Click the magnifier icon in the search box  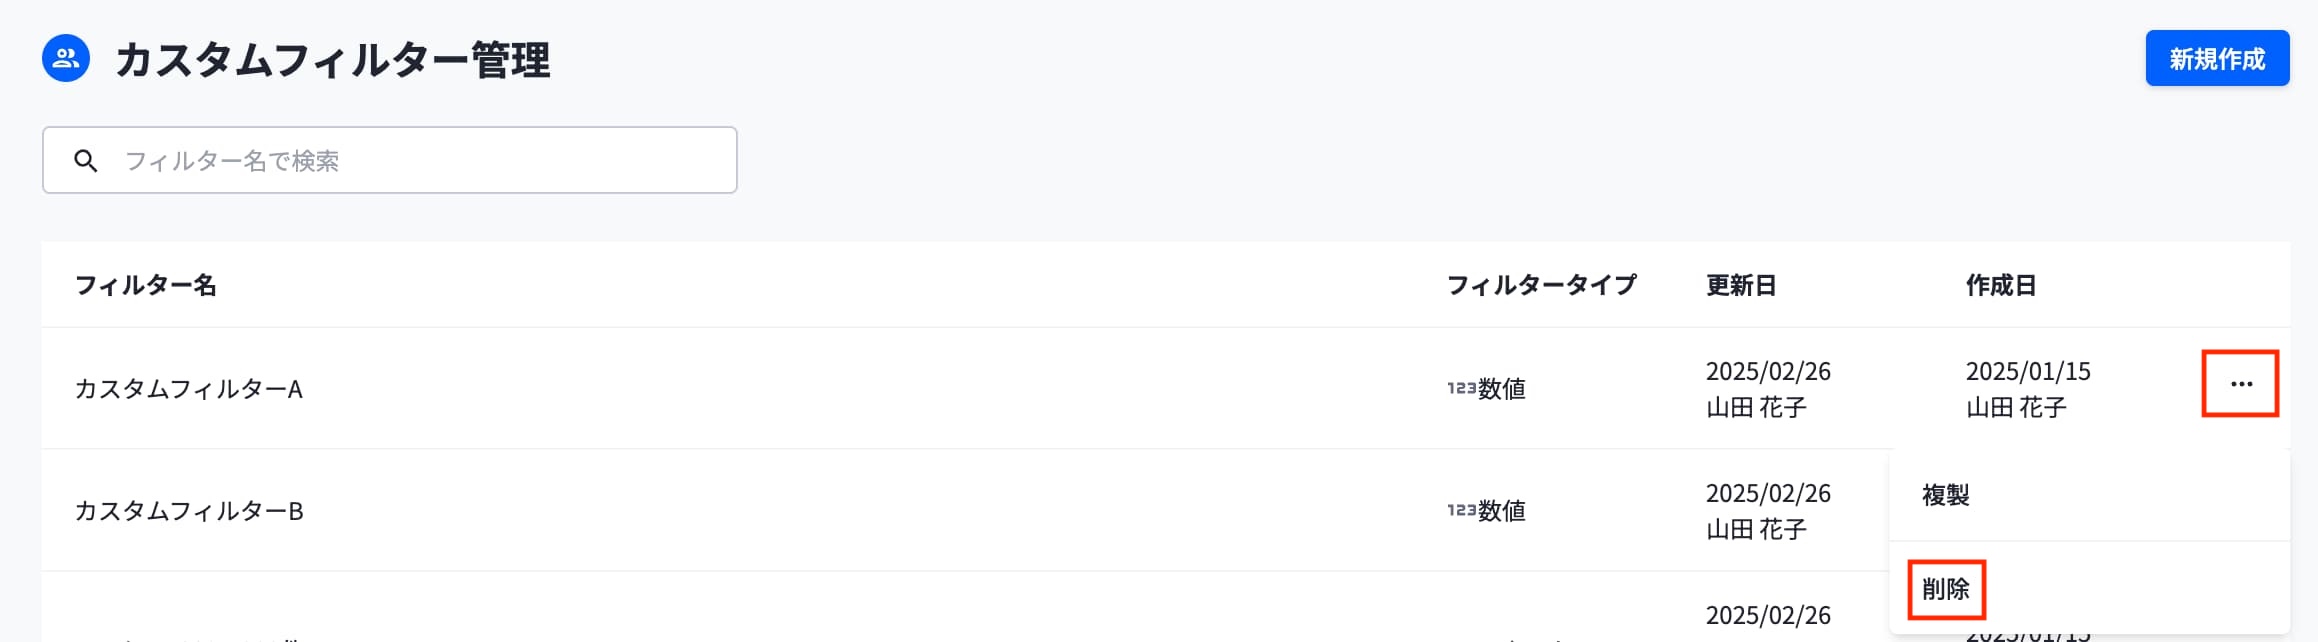click(x=86, y=161)
